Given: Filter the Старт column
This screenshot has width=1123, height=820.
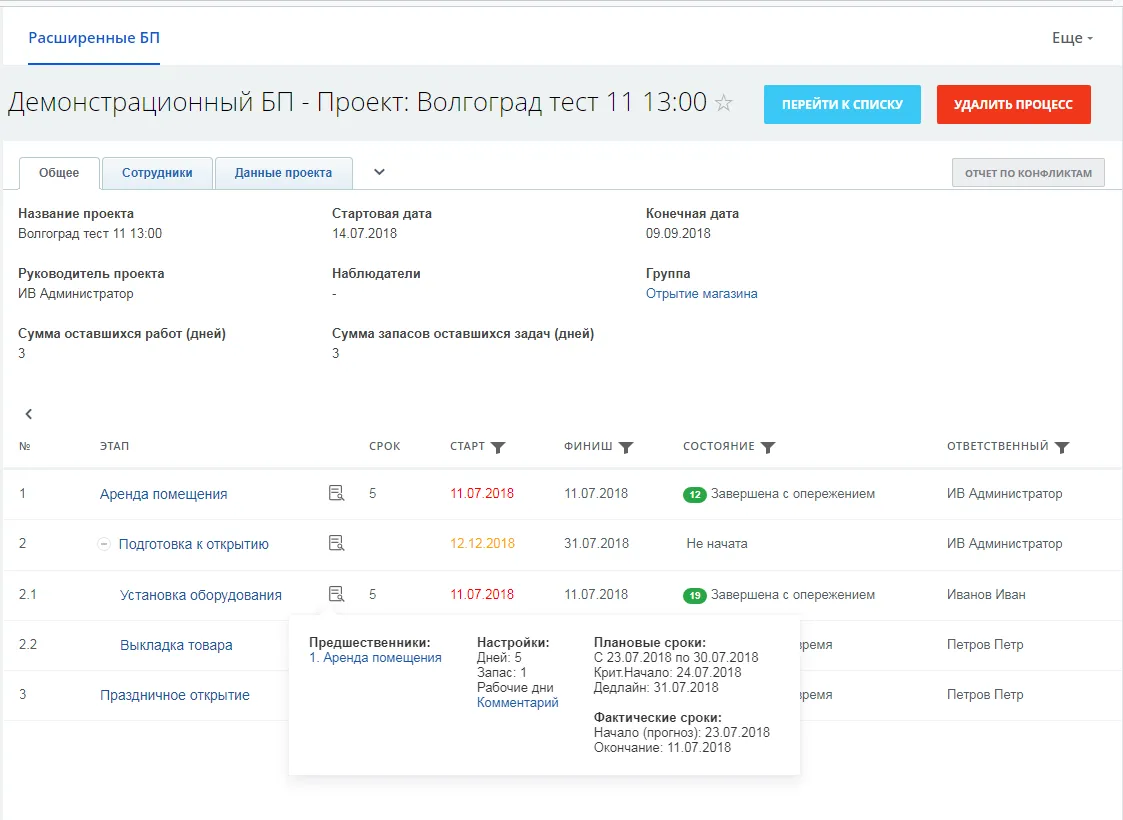Looking at the screenshot, I should click(x=498, y=447).
